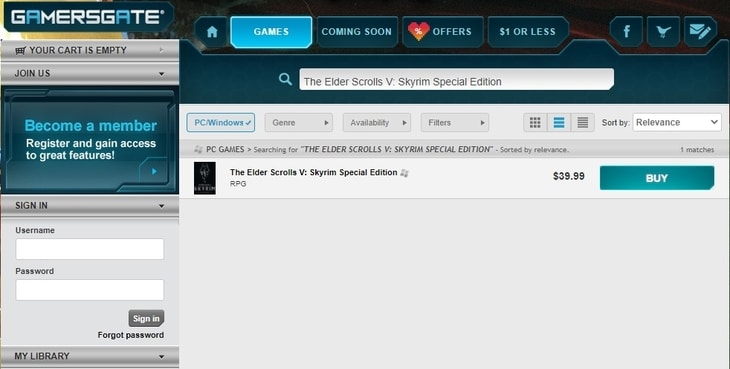Click the shopping cart icon
The image size is (730, 369).
coord(20,50)
